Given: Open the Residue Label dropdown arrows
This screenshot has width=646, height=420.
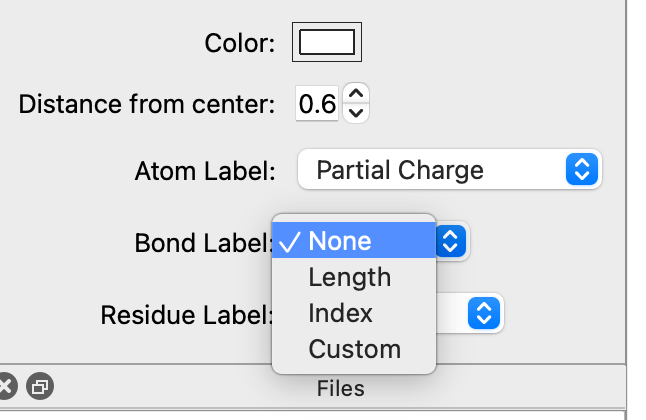Looking at the screenshot, I should pos(484,314).
